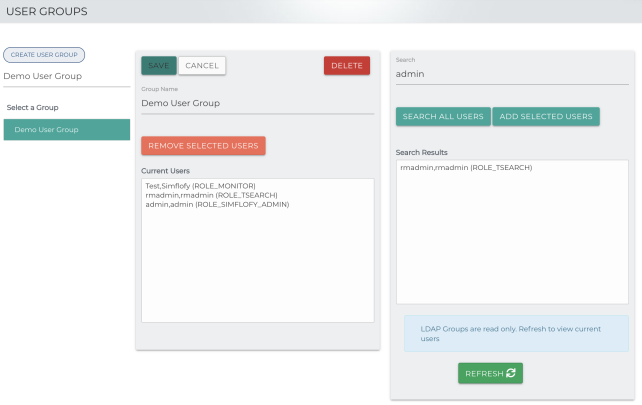
Task: Click Remove Selected Users button
Action: tap(203, 146)
